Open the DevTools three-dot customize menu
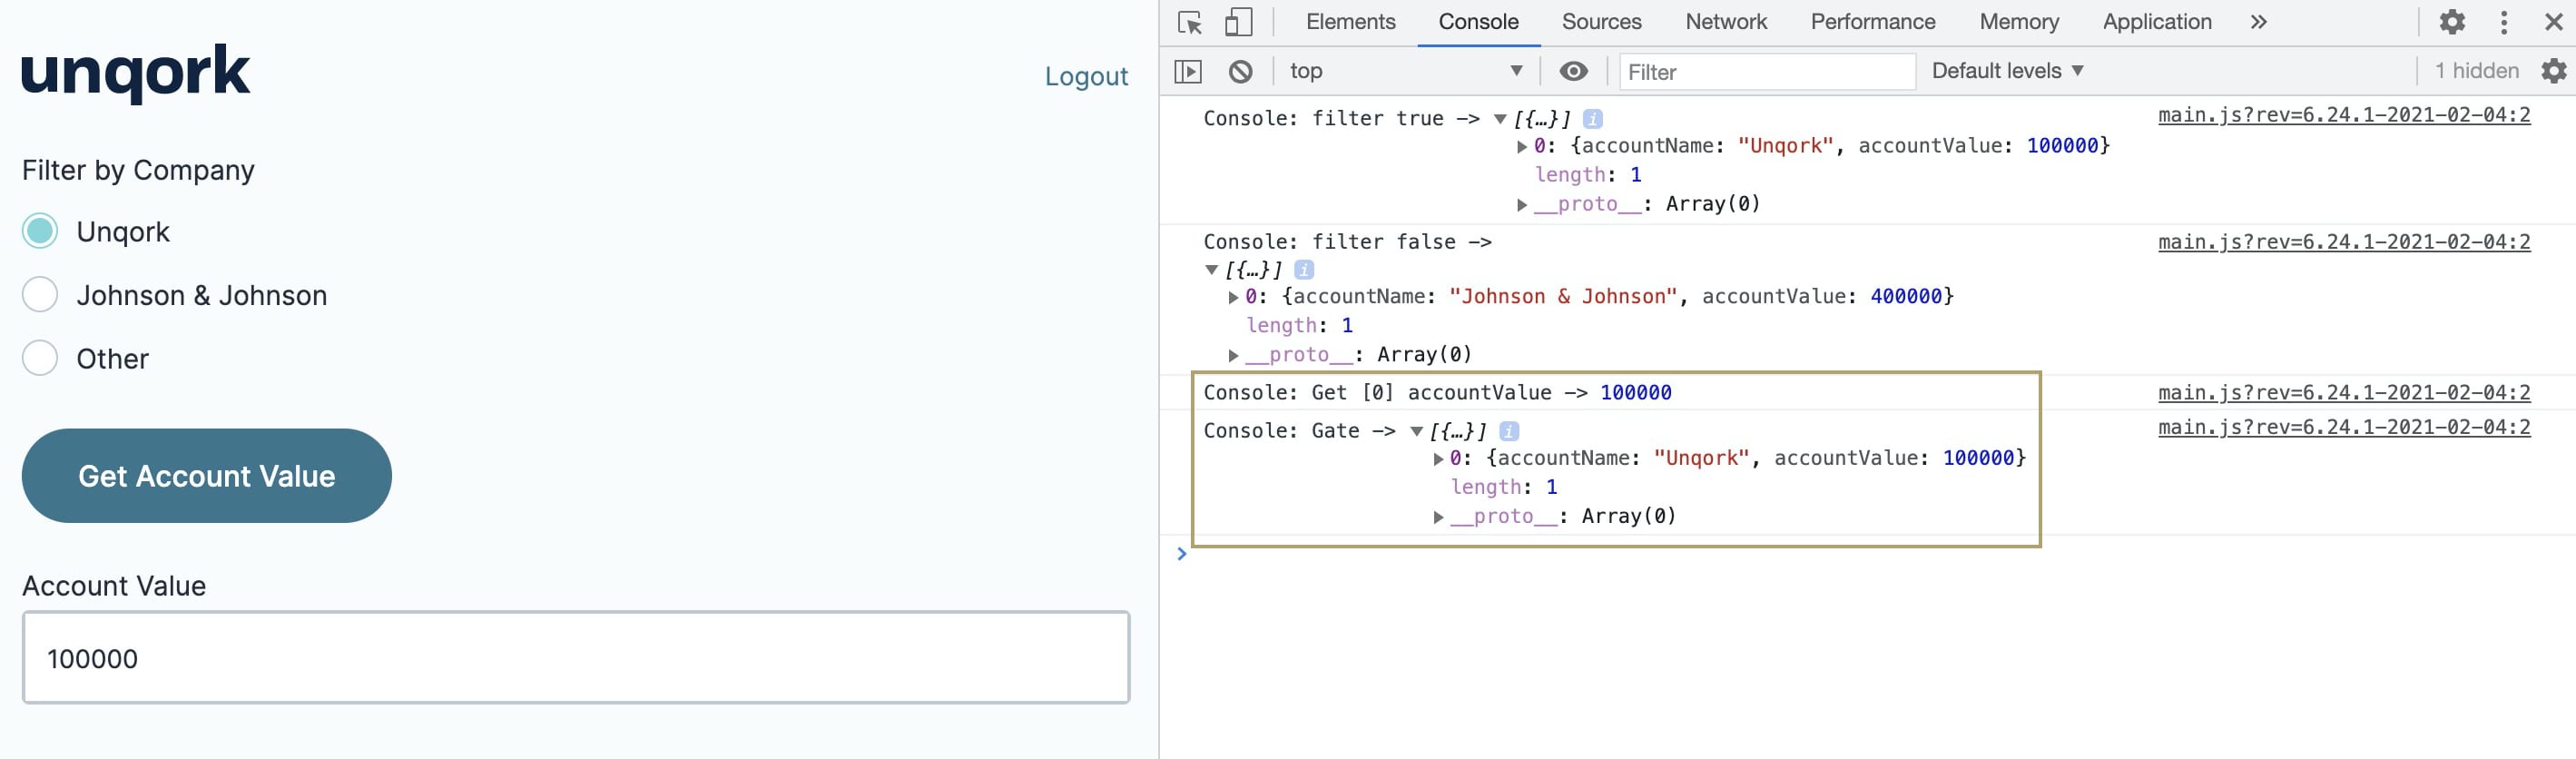Screen dimensions: 2576x759 coord(2503,22)
